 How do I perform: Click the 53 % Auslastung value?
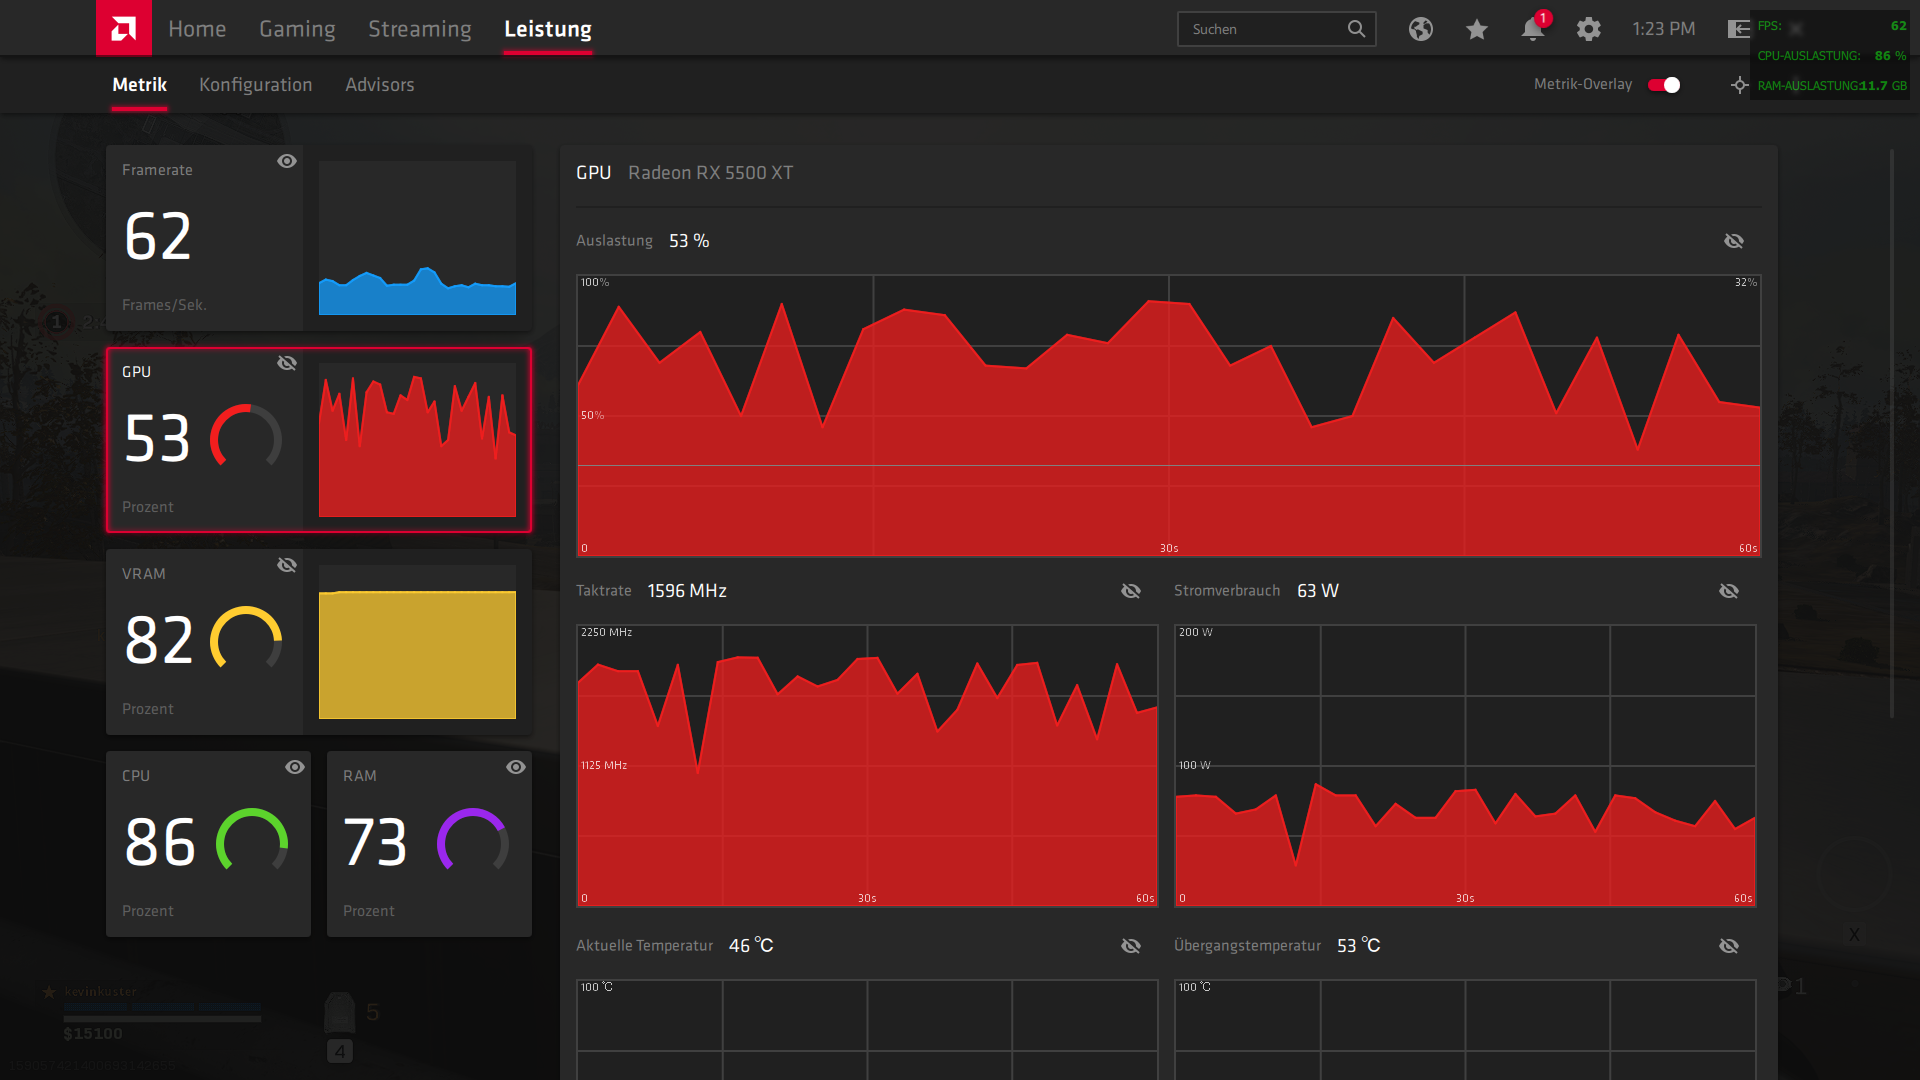point(689,241)
